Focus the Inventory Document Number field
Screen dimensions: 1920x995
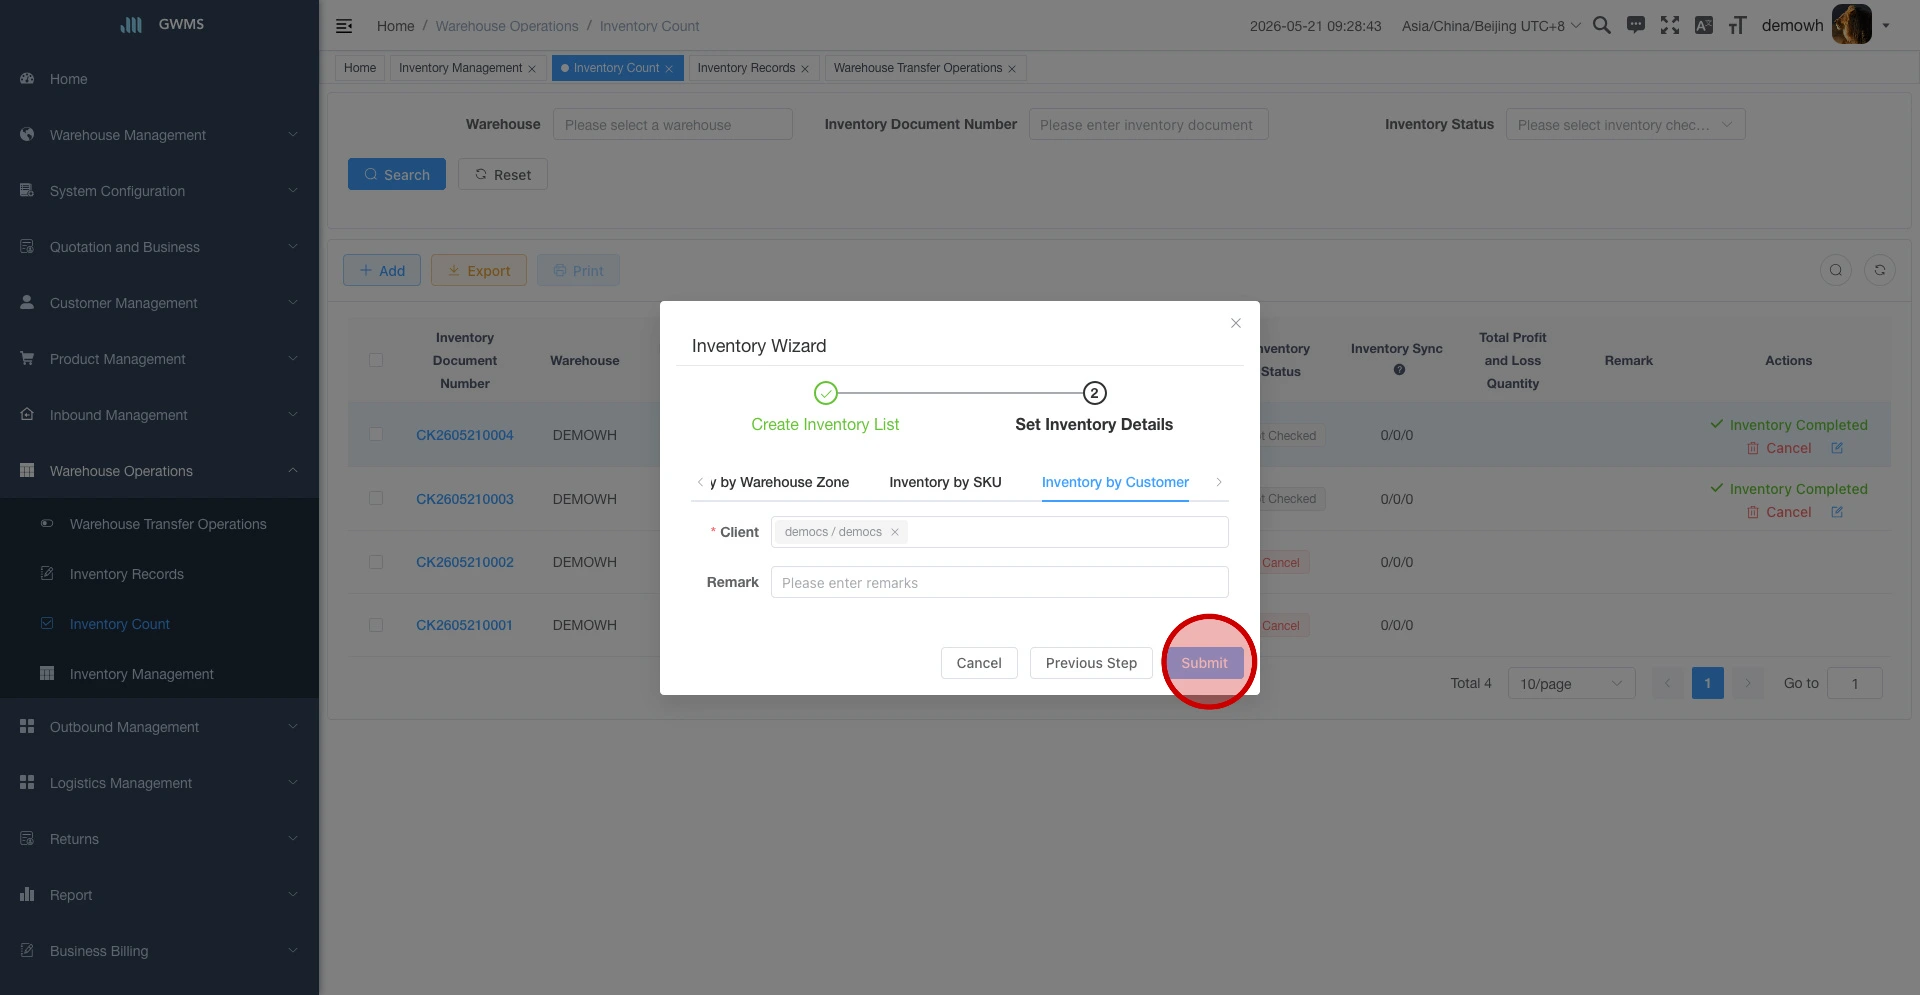pyautogui.click(x=1148, y=125)
